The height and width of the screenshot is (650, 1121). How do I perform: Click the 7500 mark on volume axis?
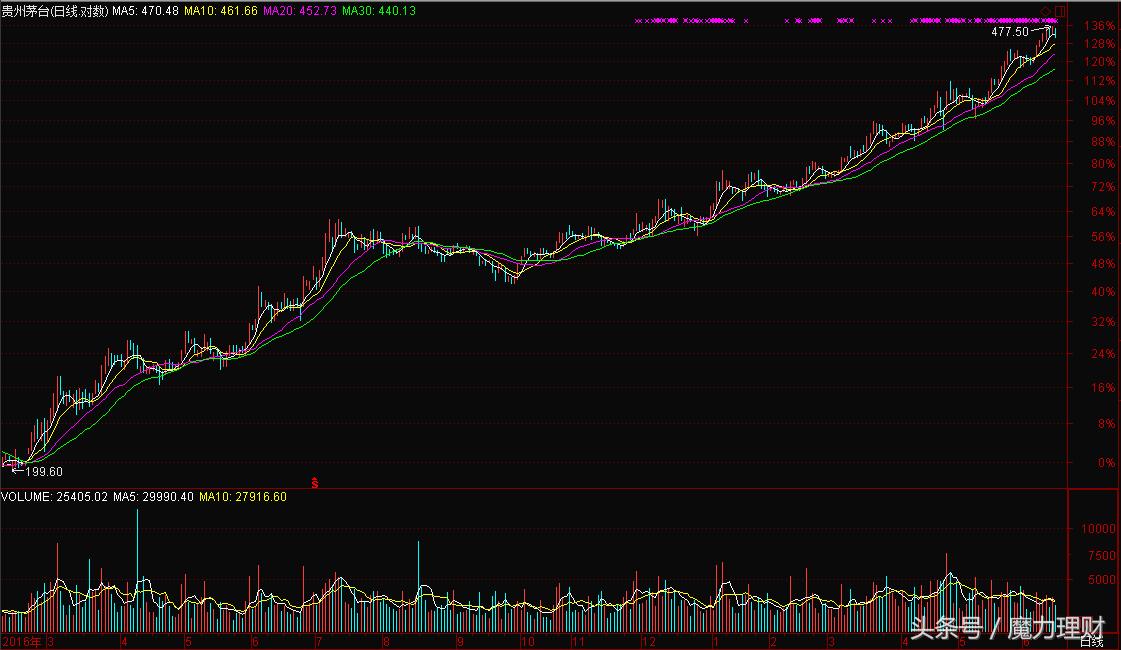point(1102,555)
